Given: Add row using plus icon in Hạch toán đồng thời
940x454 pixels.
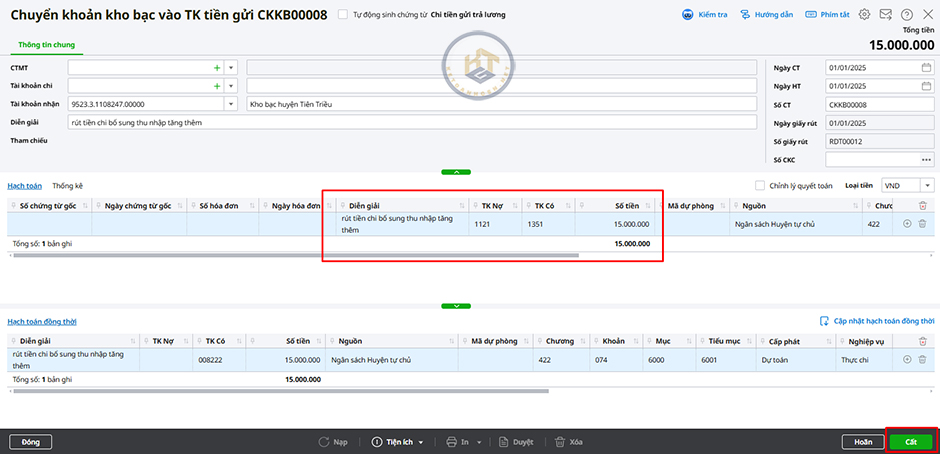Looking at the screenshot, I should 907,359.
